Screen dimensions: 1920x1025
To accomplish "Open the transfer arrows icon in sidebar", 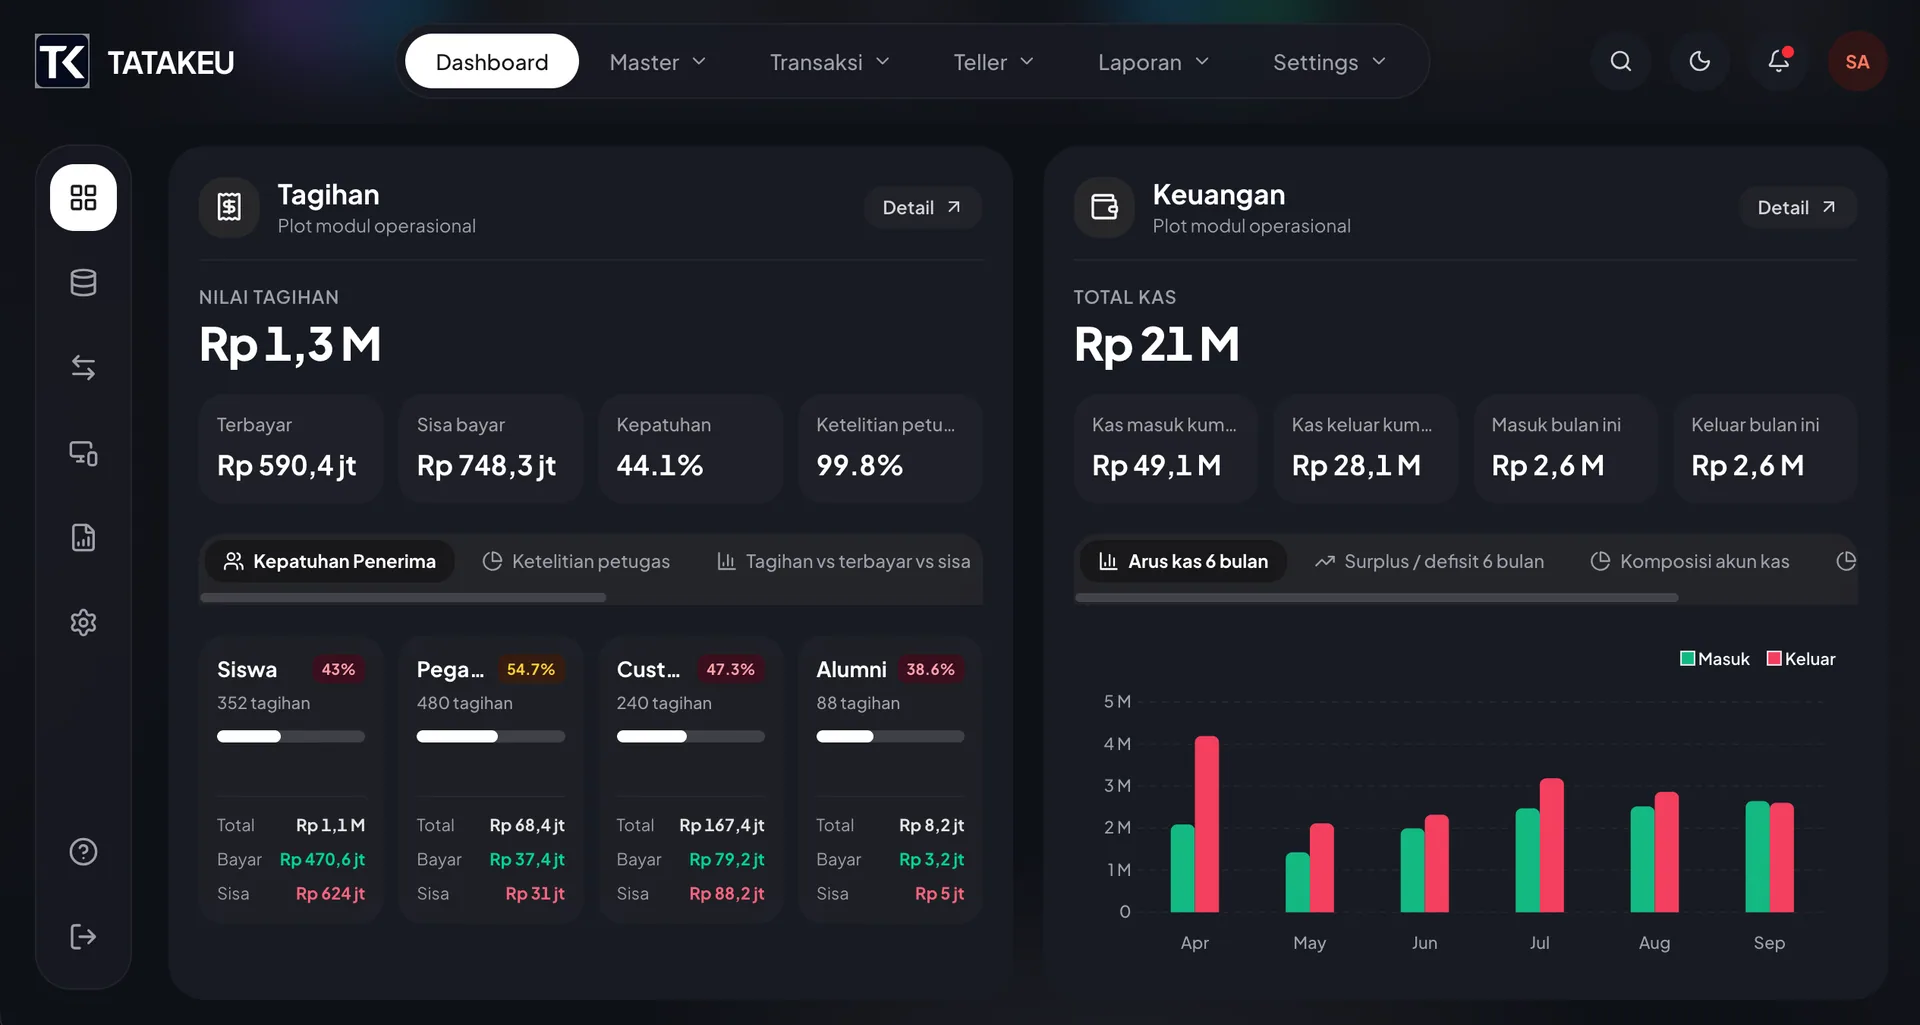I will pyautogui.click(x=83, y=368).
